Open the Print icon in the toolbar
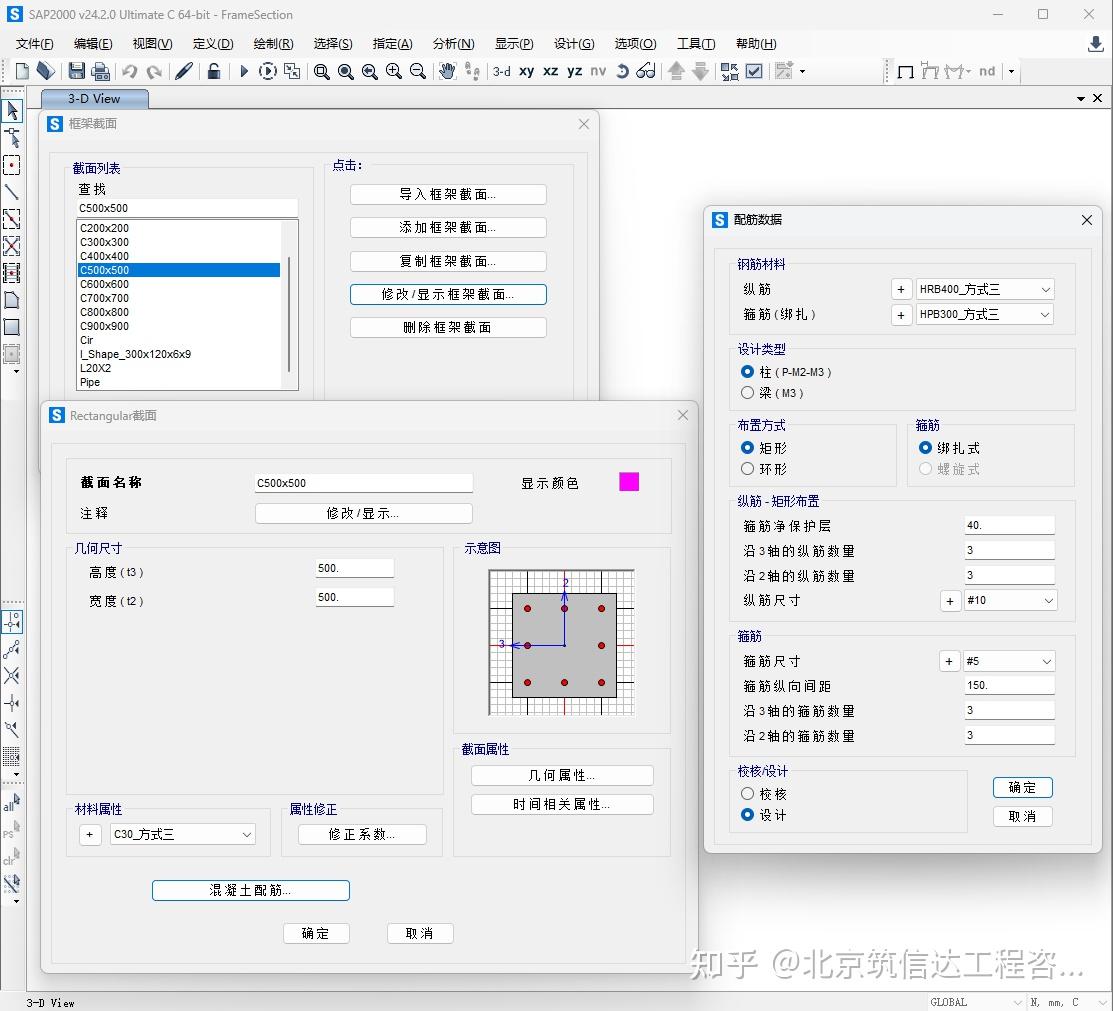1113x1011 pixels. click(101, 70)
